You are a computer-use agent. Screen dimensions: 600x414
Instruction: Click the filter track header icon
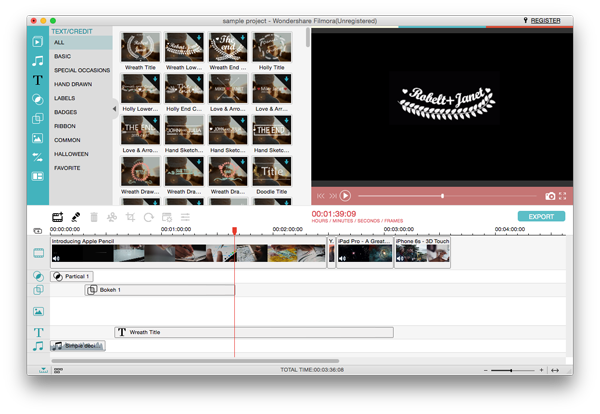(x=38, y=276)
